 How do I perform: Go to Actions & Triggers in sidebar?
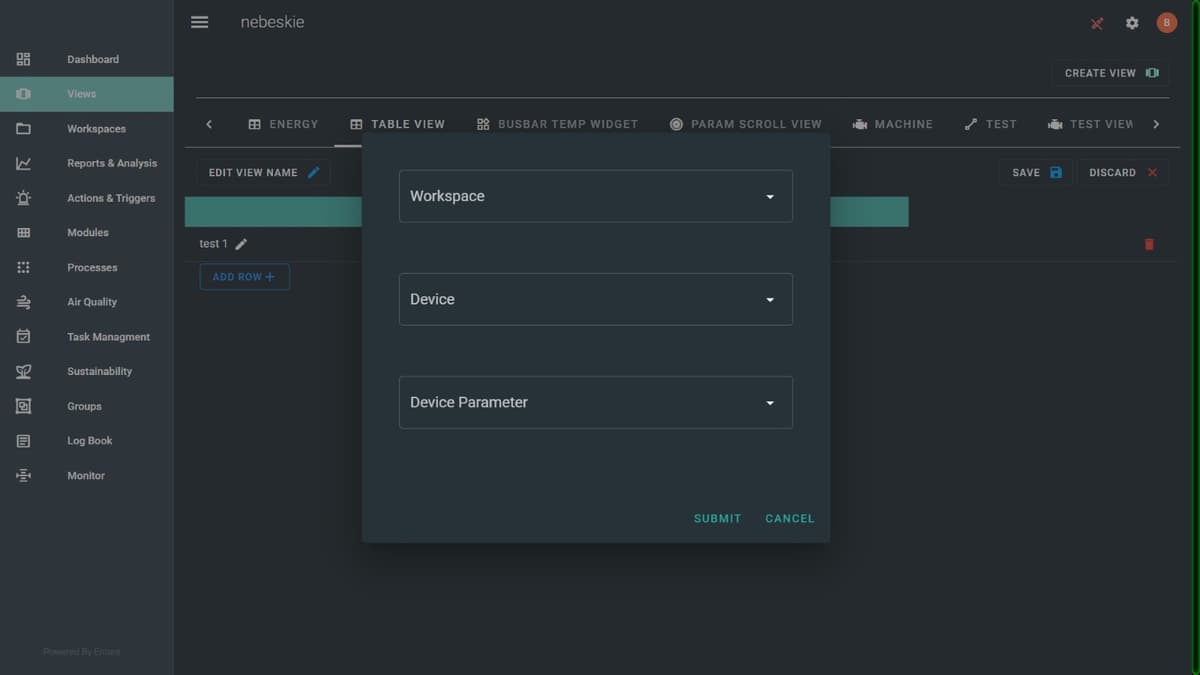tap(110, 198)
